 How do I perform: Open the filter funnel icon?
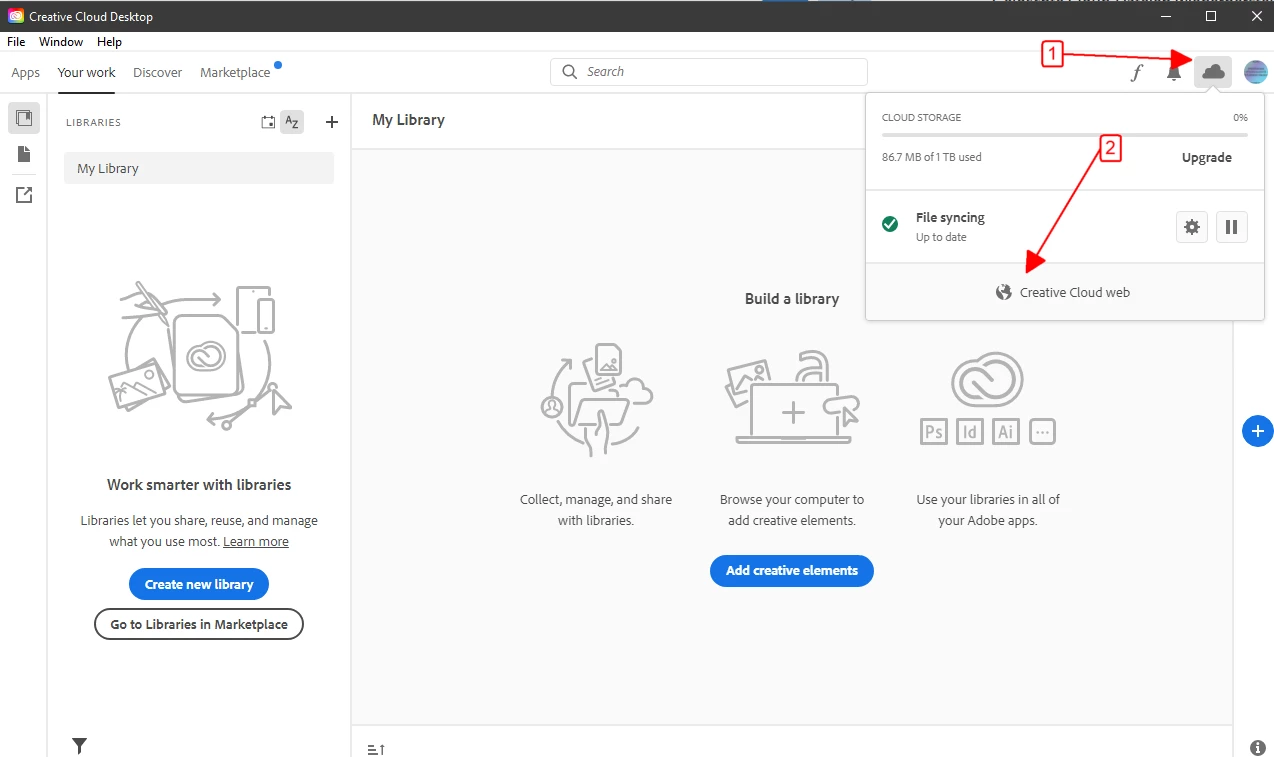80,745
